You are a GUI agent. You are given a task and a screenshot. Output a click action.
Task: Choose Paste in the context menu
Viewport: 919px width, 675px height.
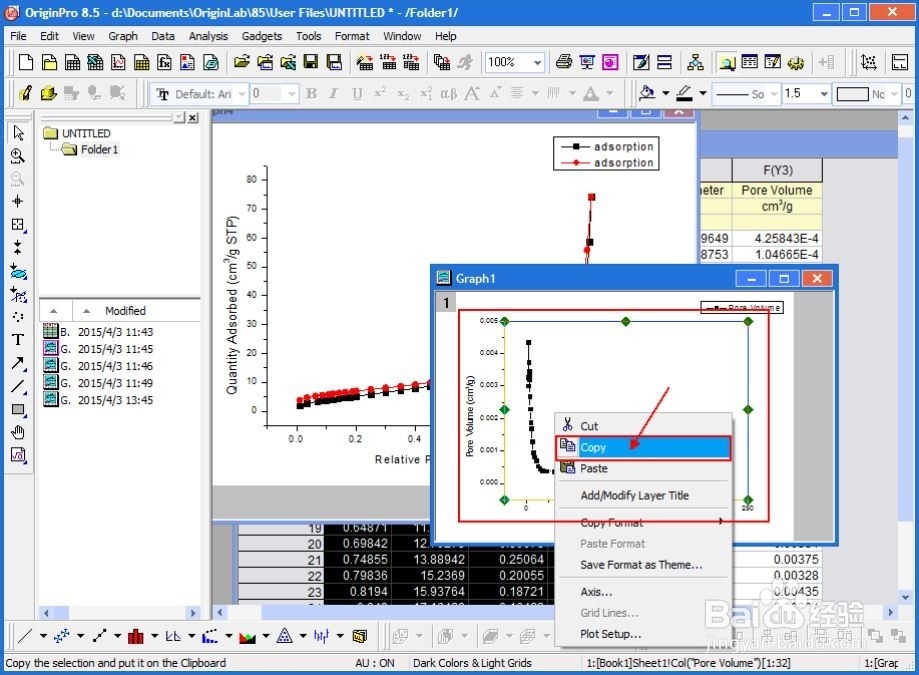pos(643,469)
